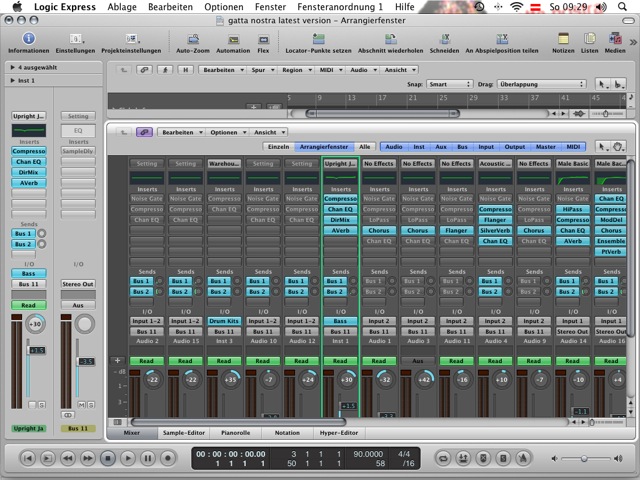Open the Informationen inspector icon

pos(29,39)
